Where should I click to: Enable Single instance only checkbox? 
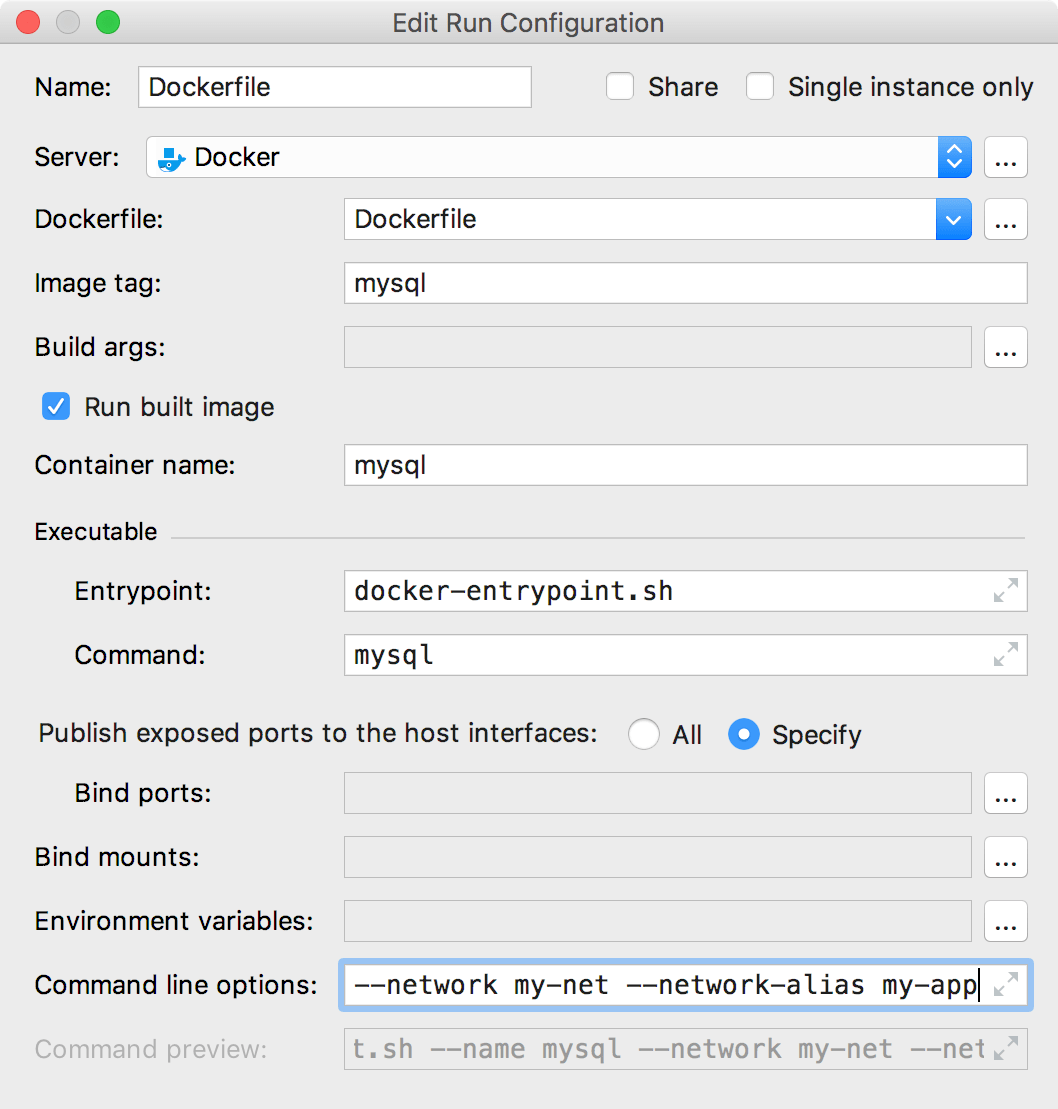coord(760,86)
